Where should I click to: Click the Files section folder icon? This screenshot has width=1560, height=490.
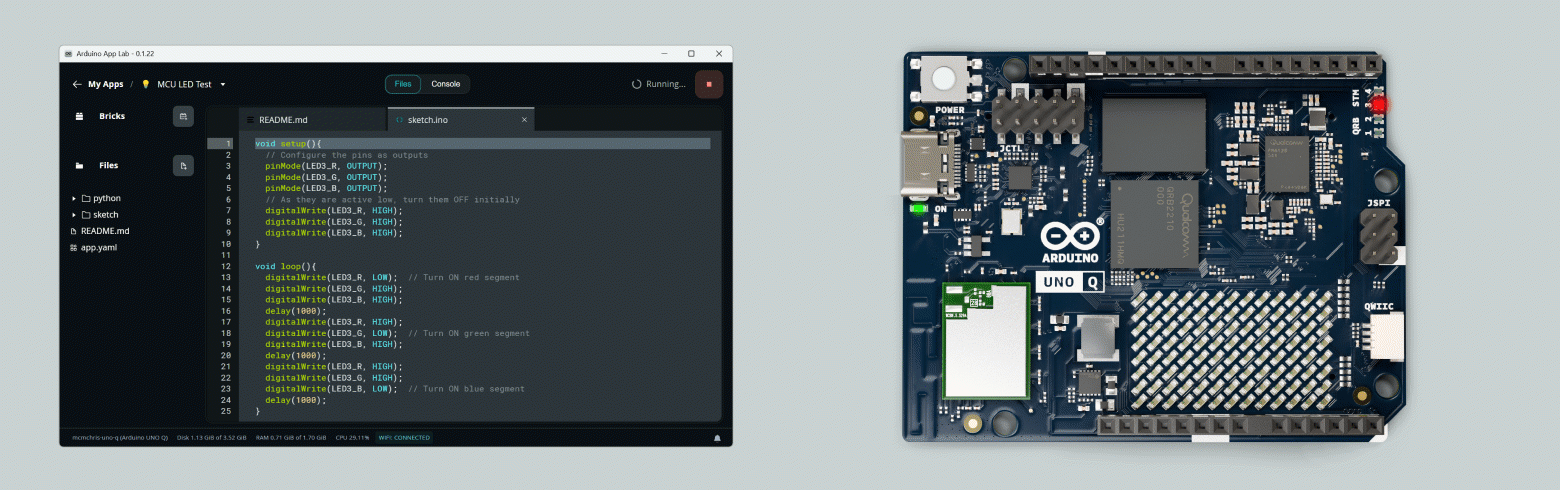click(x=79, y=165)
